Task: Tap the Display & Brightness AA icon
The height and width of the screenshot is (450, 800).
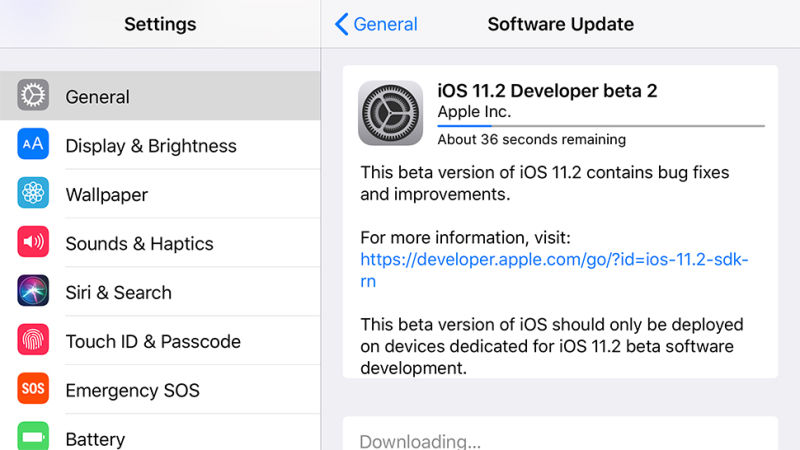Action: coord(33,144)
